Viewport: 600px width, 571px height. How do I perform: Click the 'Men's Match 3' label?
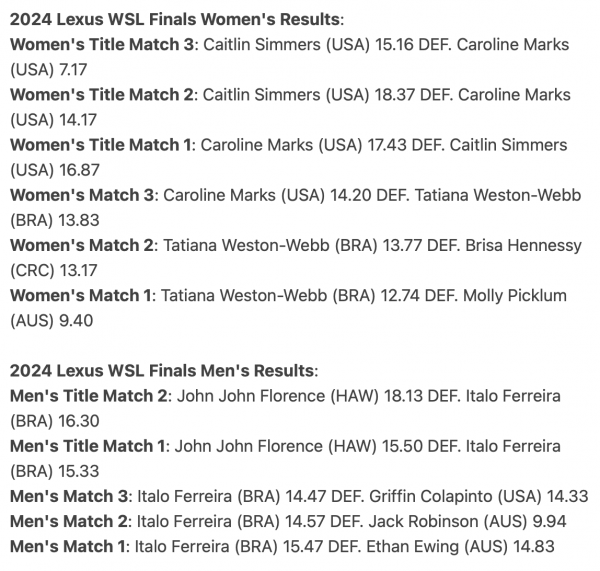click(69, 496)
